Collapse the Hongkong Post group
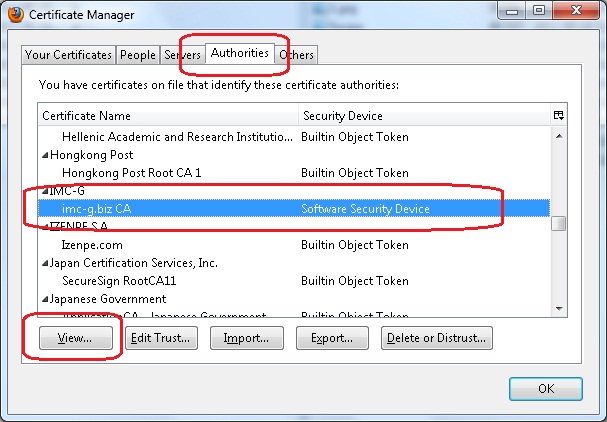Image resolution: width=607 pixels, height=422 pixels. [44, 155]
